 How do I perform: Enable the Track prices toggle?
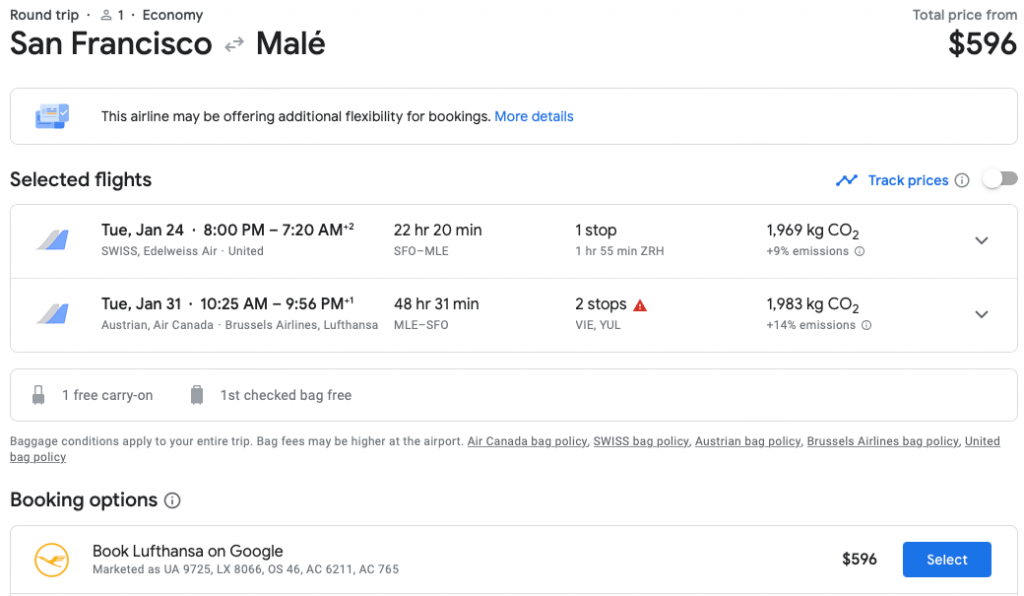(x=1000, y=179)
